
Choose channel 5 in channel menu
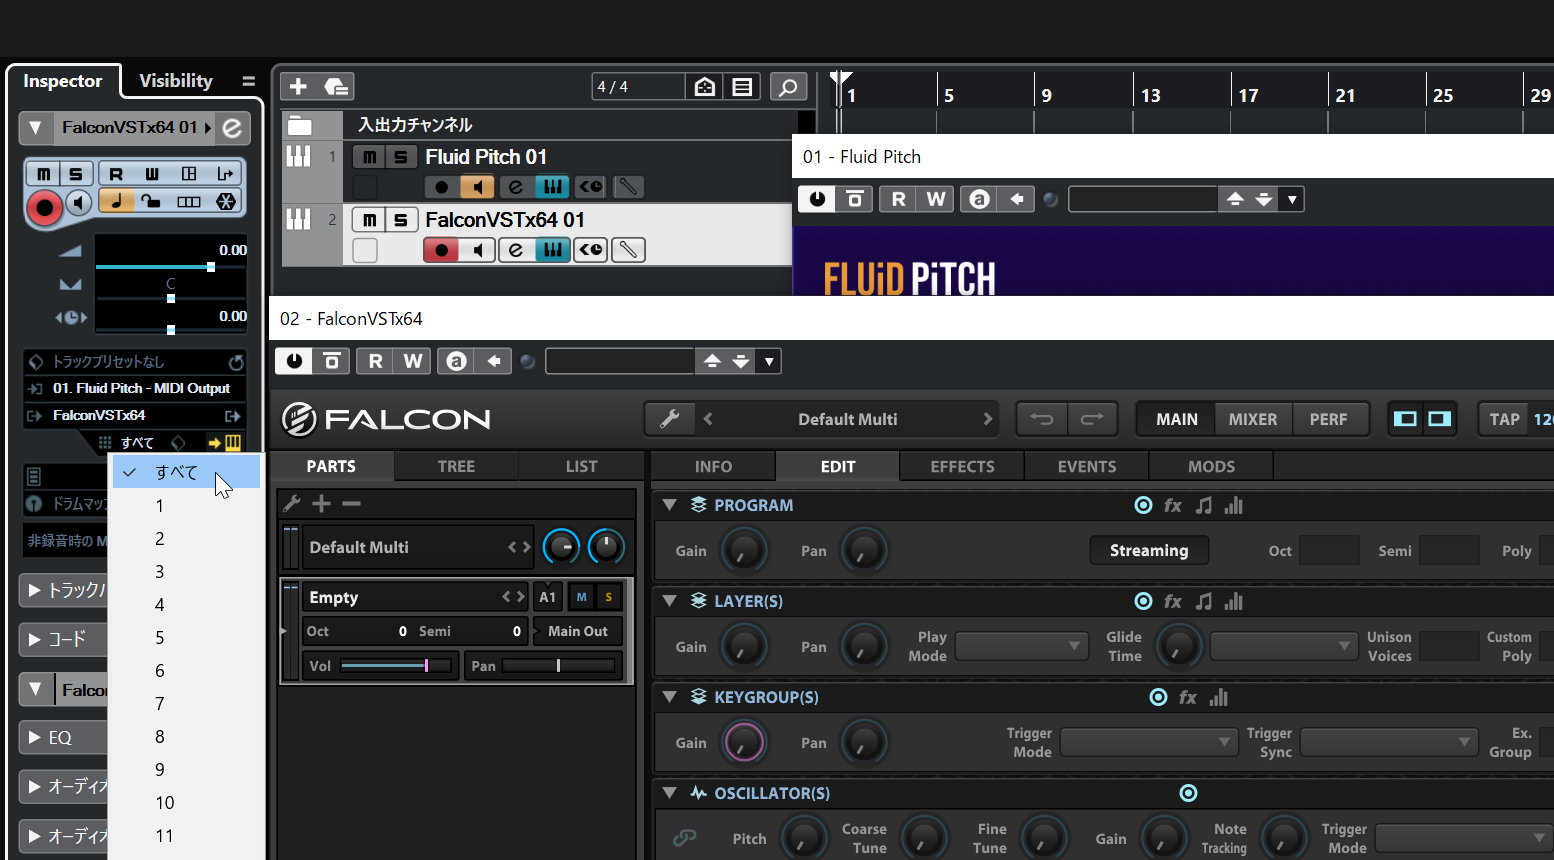coord(186,638)
